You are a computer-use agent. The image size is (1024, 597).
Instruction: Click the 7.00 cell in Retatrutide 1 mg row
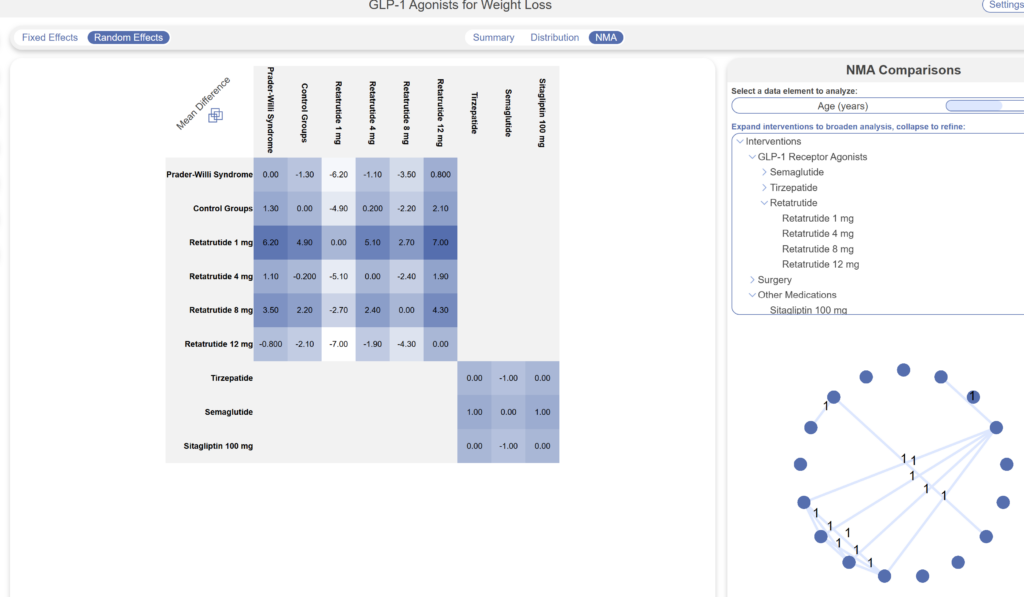440,242
